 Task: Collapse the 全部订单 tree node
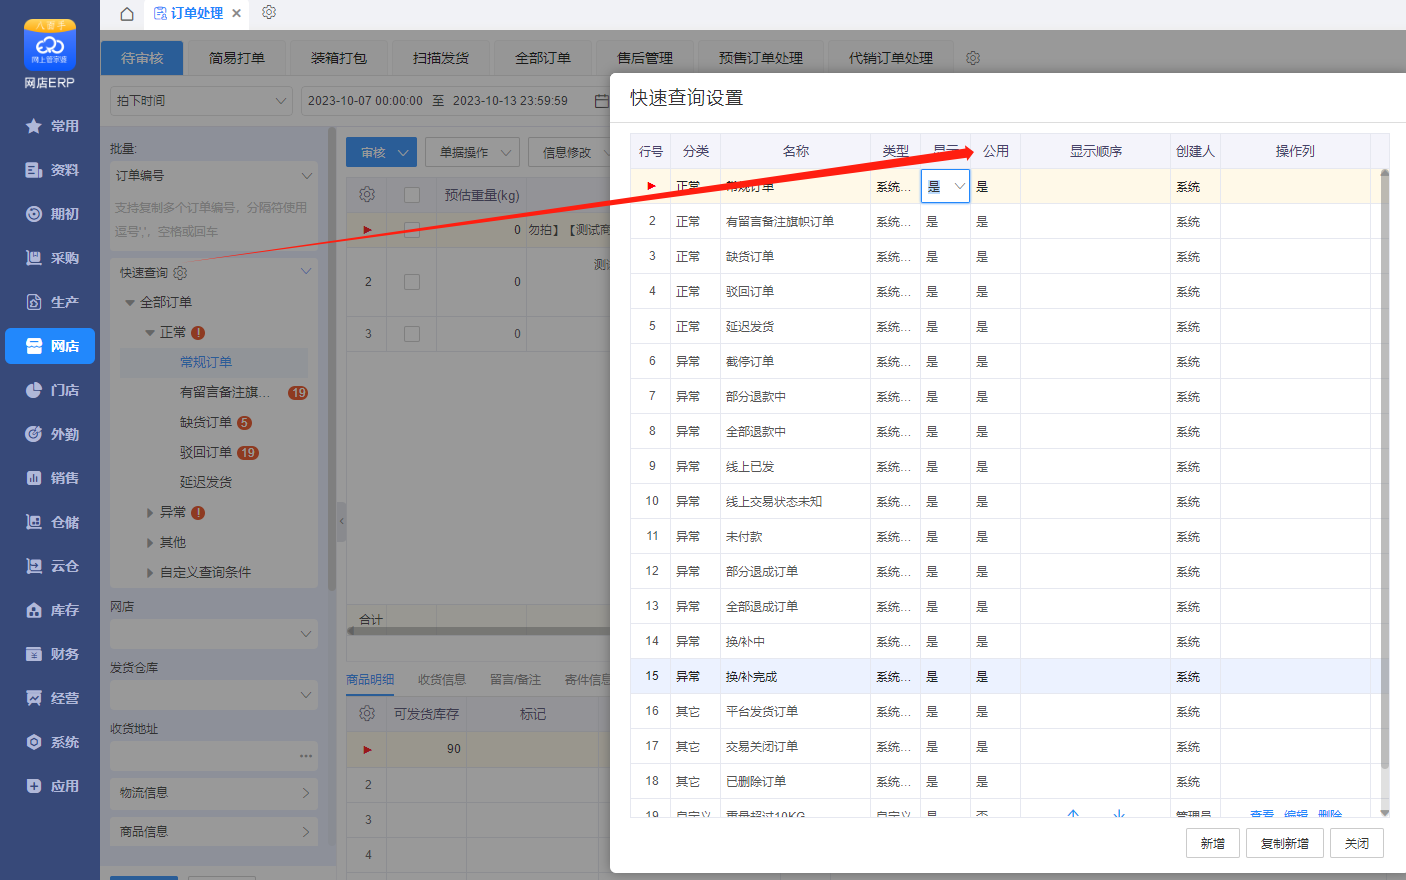(x=130, y=302)
